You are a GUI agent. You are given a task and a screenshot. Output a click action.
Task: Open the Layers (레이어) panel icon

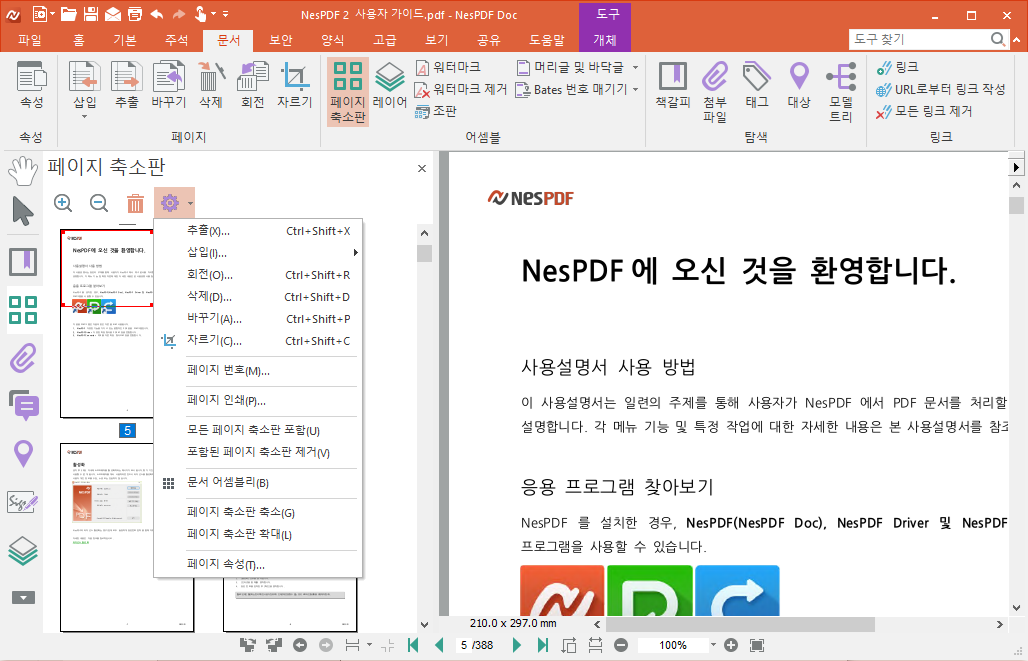[390, 85]
